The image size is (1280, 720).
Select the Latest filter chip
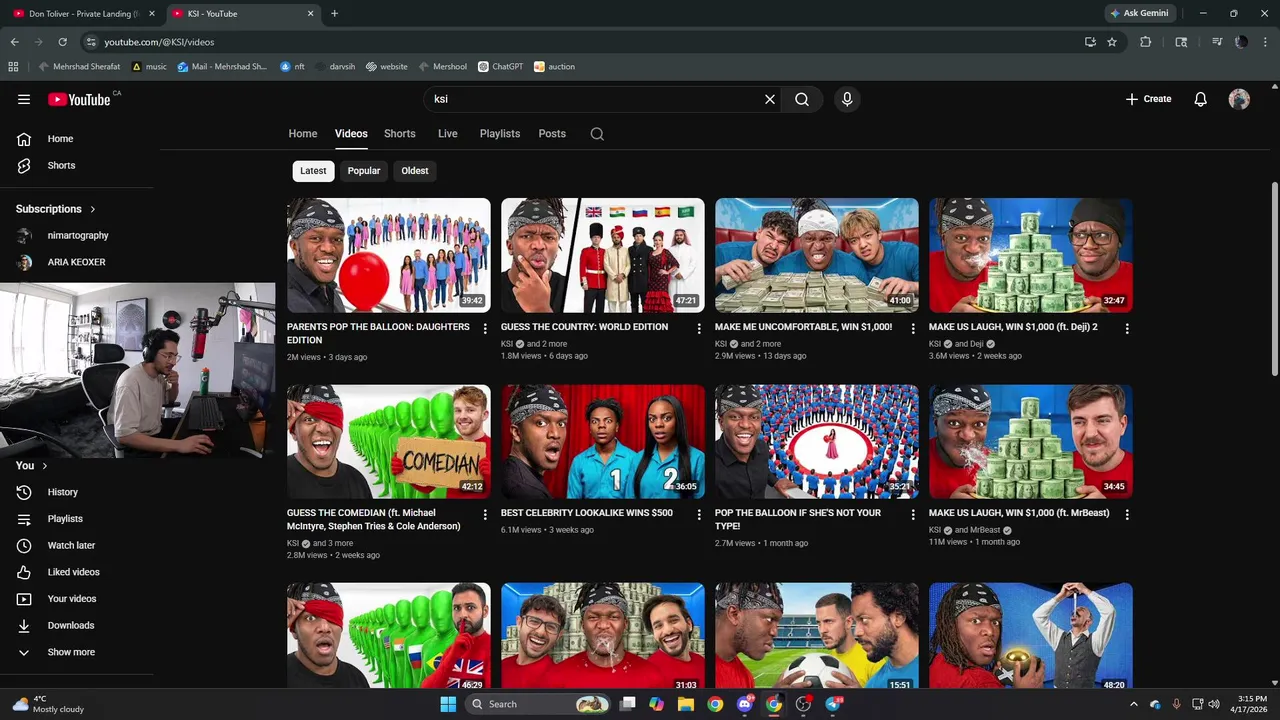click(313, 171)
